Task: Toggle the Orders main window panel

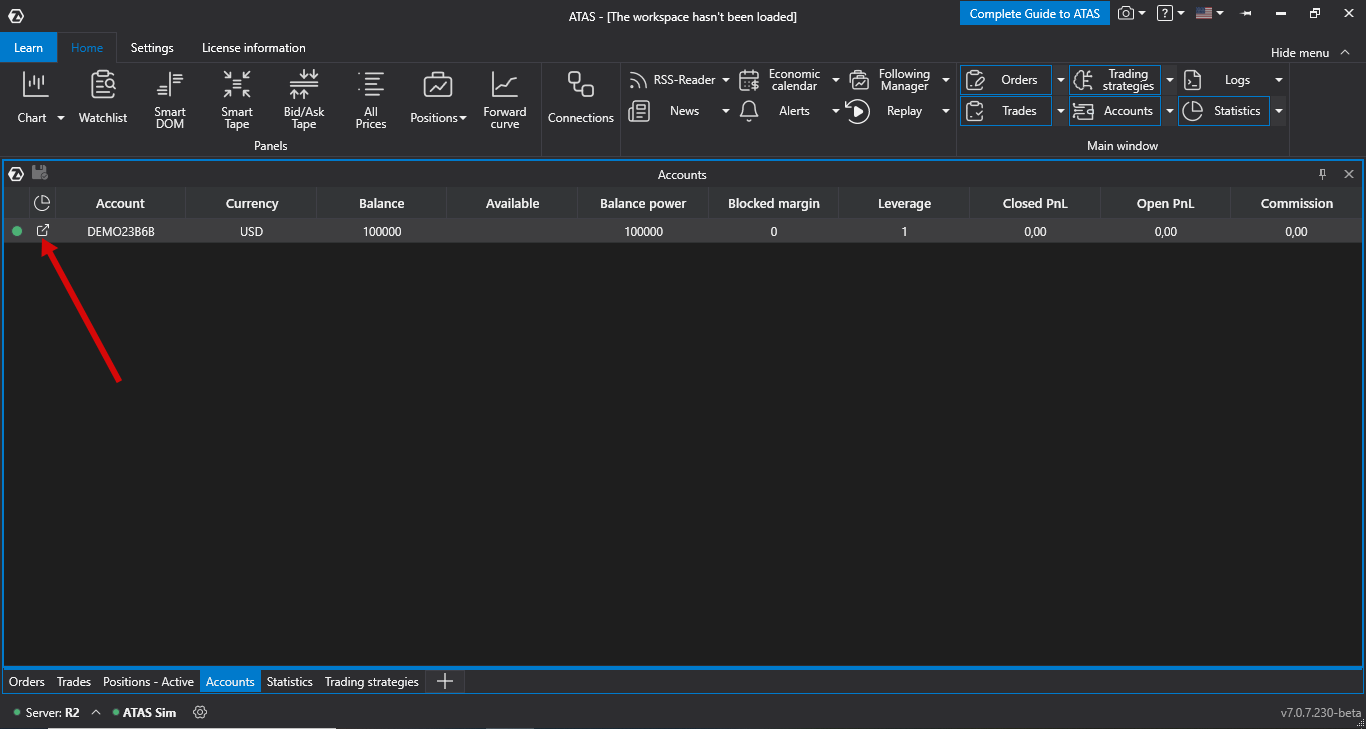Action: click(1006, 80)
